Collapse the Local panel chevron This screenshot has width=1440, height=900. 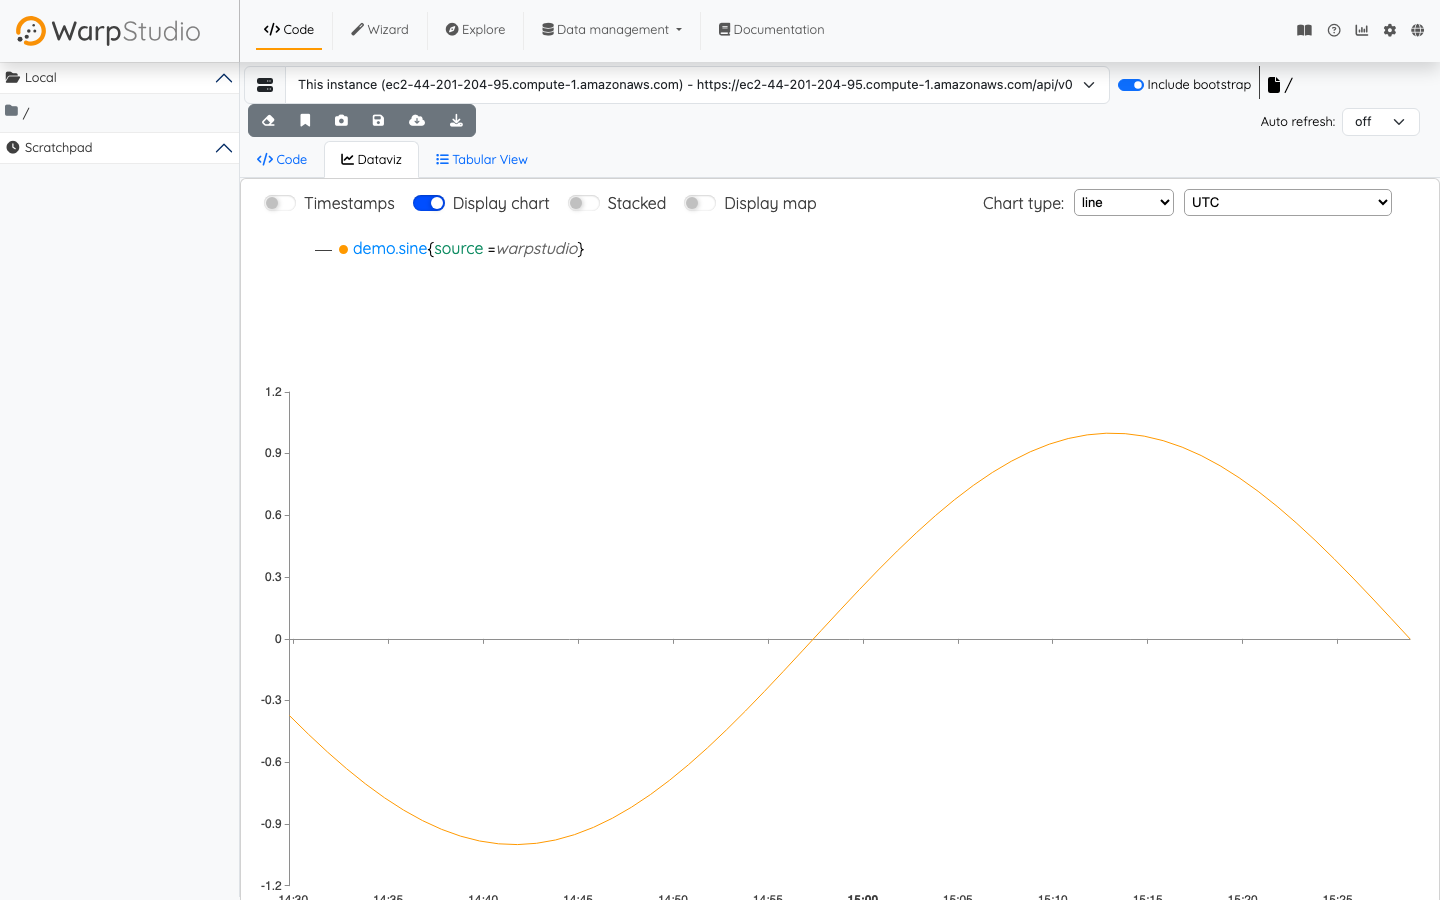224,78
